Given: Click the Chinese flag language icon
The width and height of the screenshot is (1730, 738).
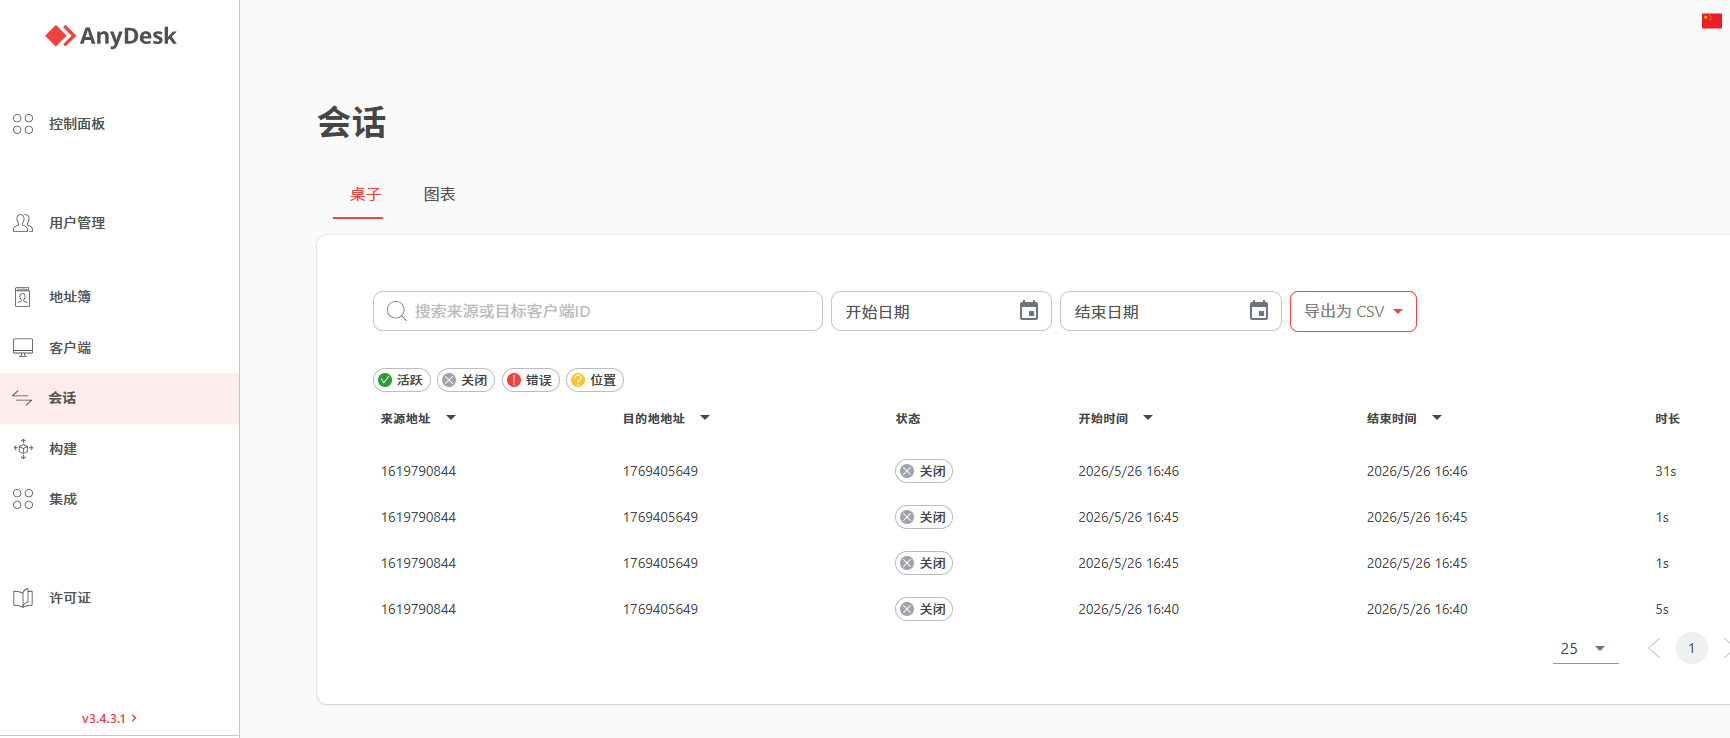Looking at the screenshot, I should point(1712,21).
